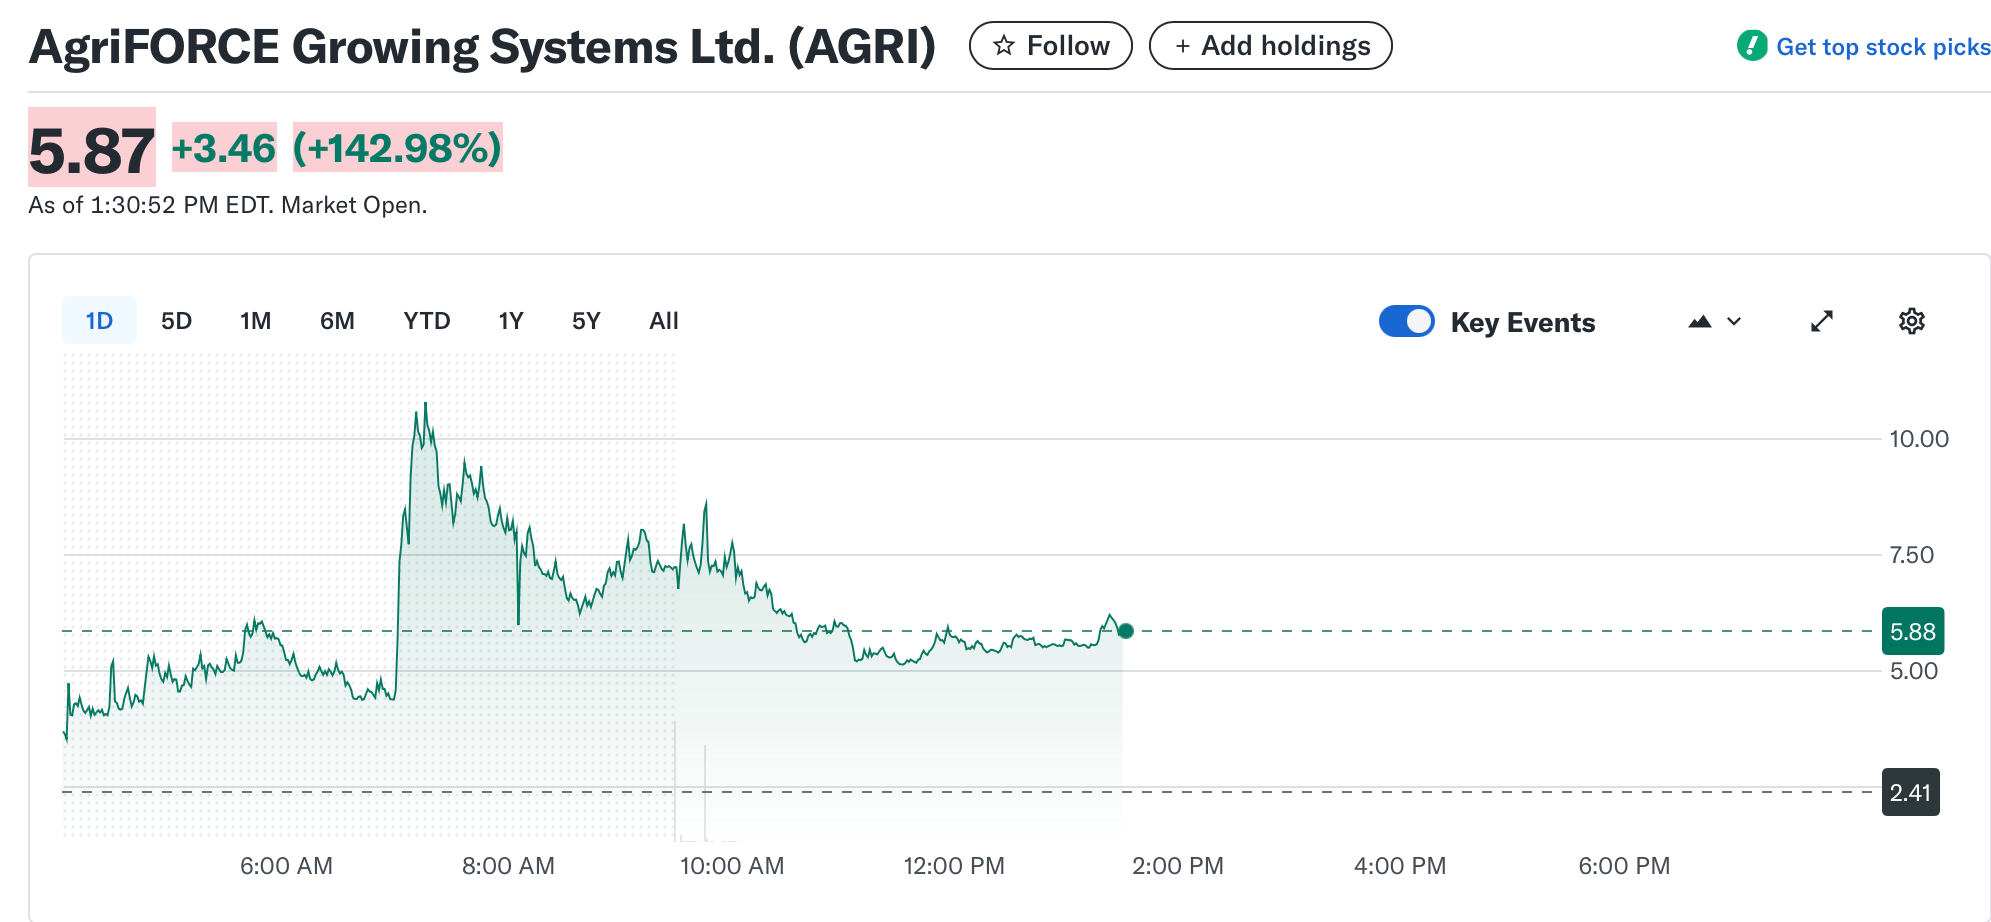Show All historical price data

(x=663, y=321)
